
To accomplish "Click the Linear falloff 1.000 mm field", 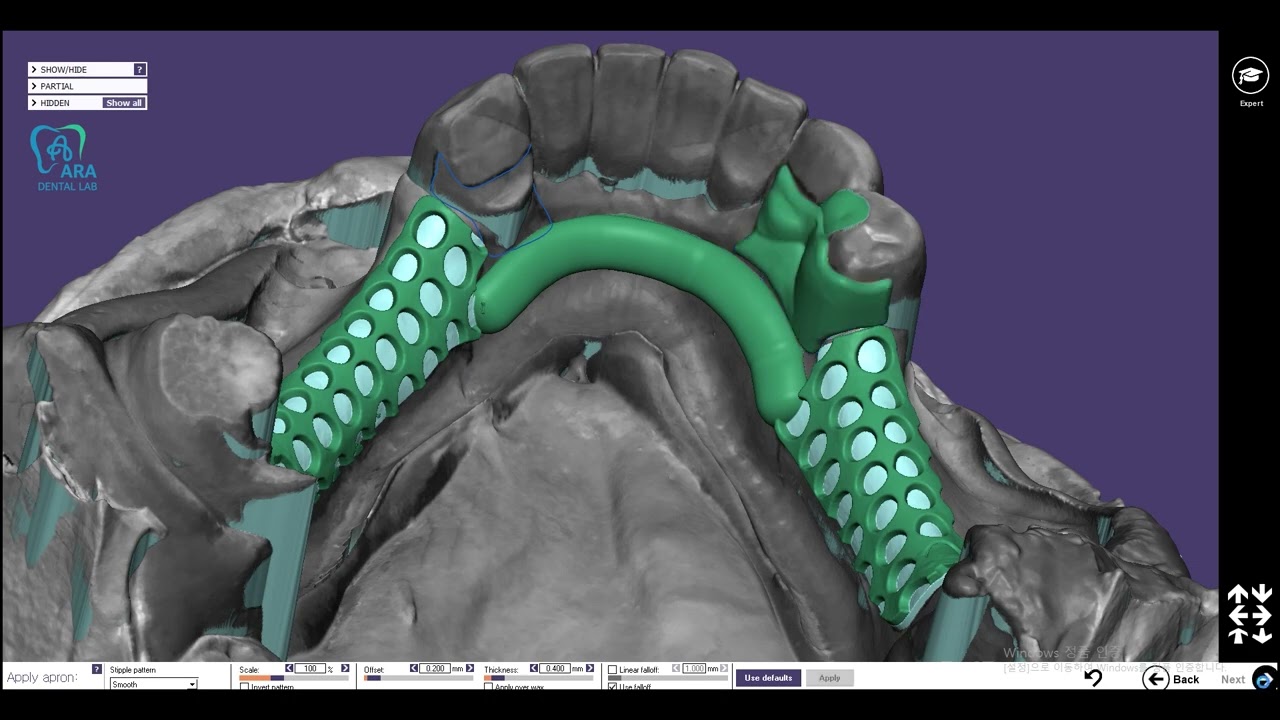I will coord(693,668).
